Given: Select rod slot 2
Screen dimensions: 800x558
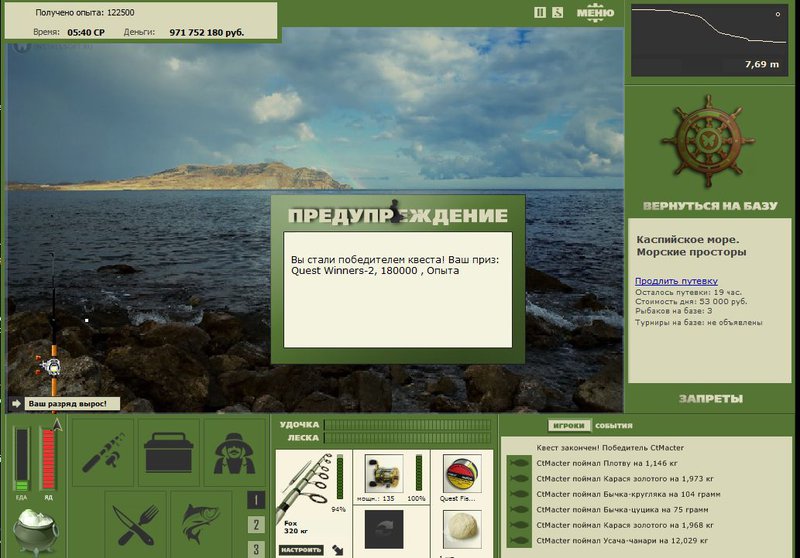Looking at the screenshot, I should coord(256,524).
